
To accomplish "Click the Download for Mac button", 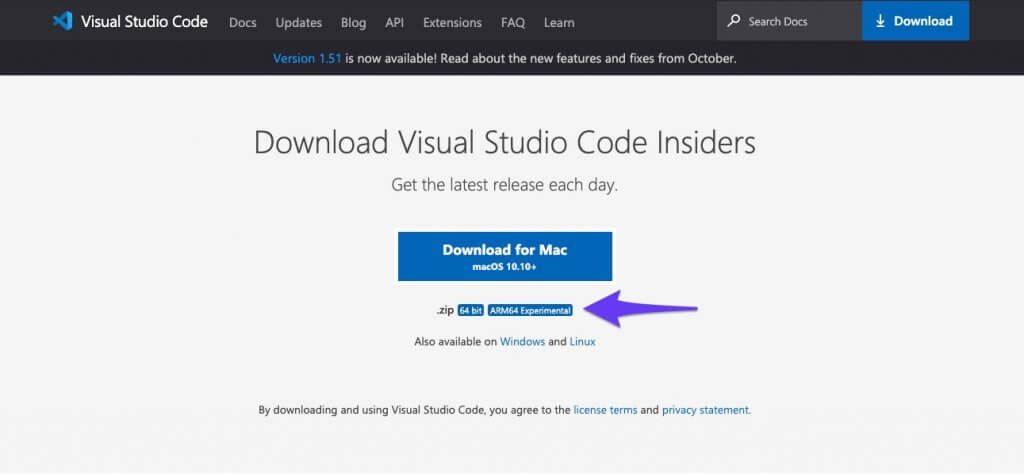I will tap(505, 256).
